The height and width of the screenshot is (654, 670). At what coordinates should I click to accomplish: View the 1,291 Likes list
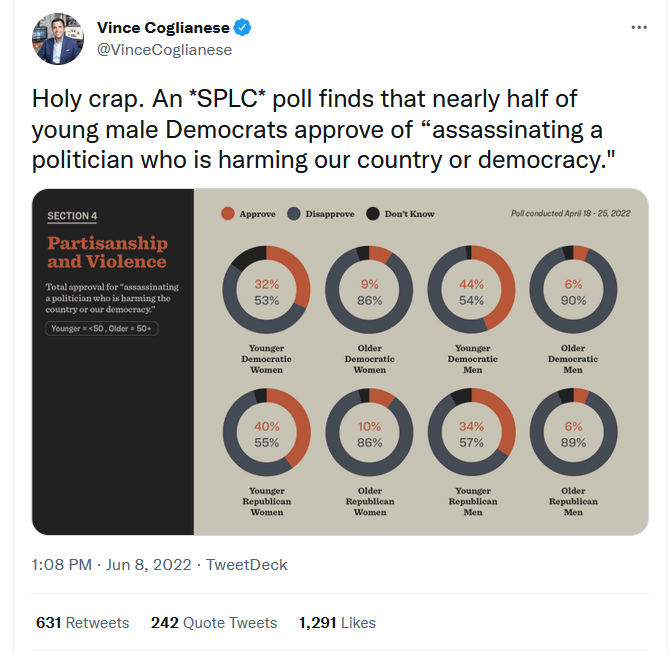[337, 623]
